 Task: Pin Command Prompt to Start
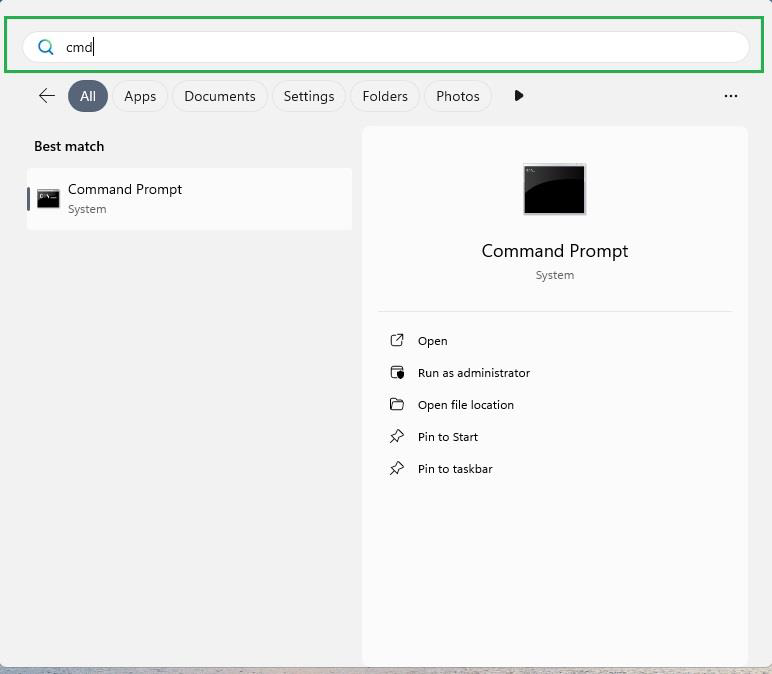tap(448, 437)
